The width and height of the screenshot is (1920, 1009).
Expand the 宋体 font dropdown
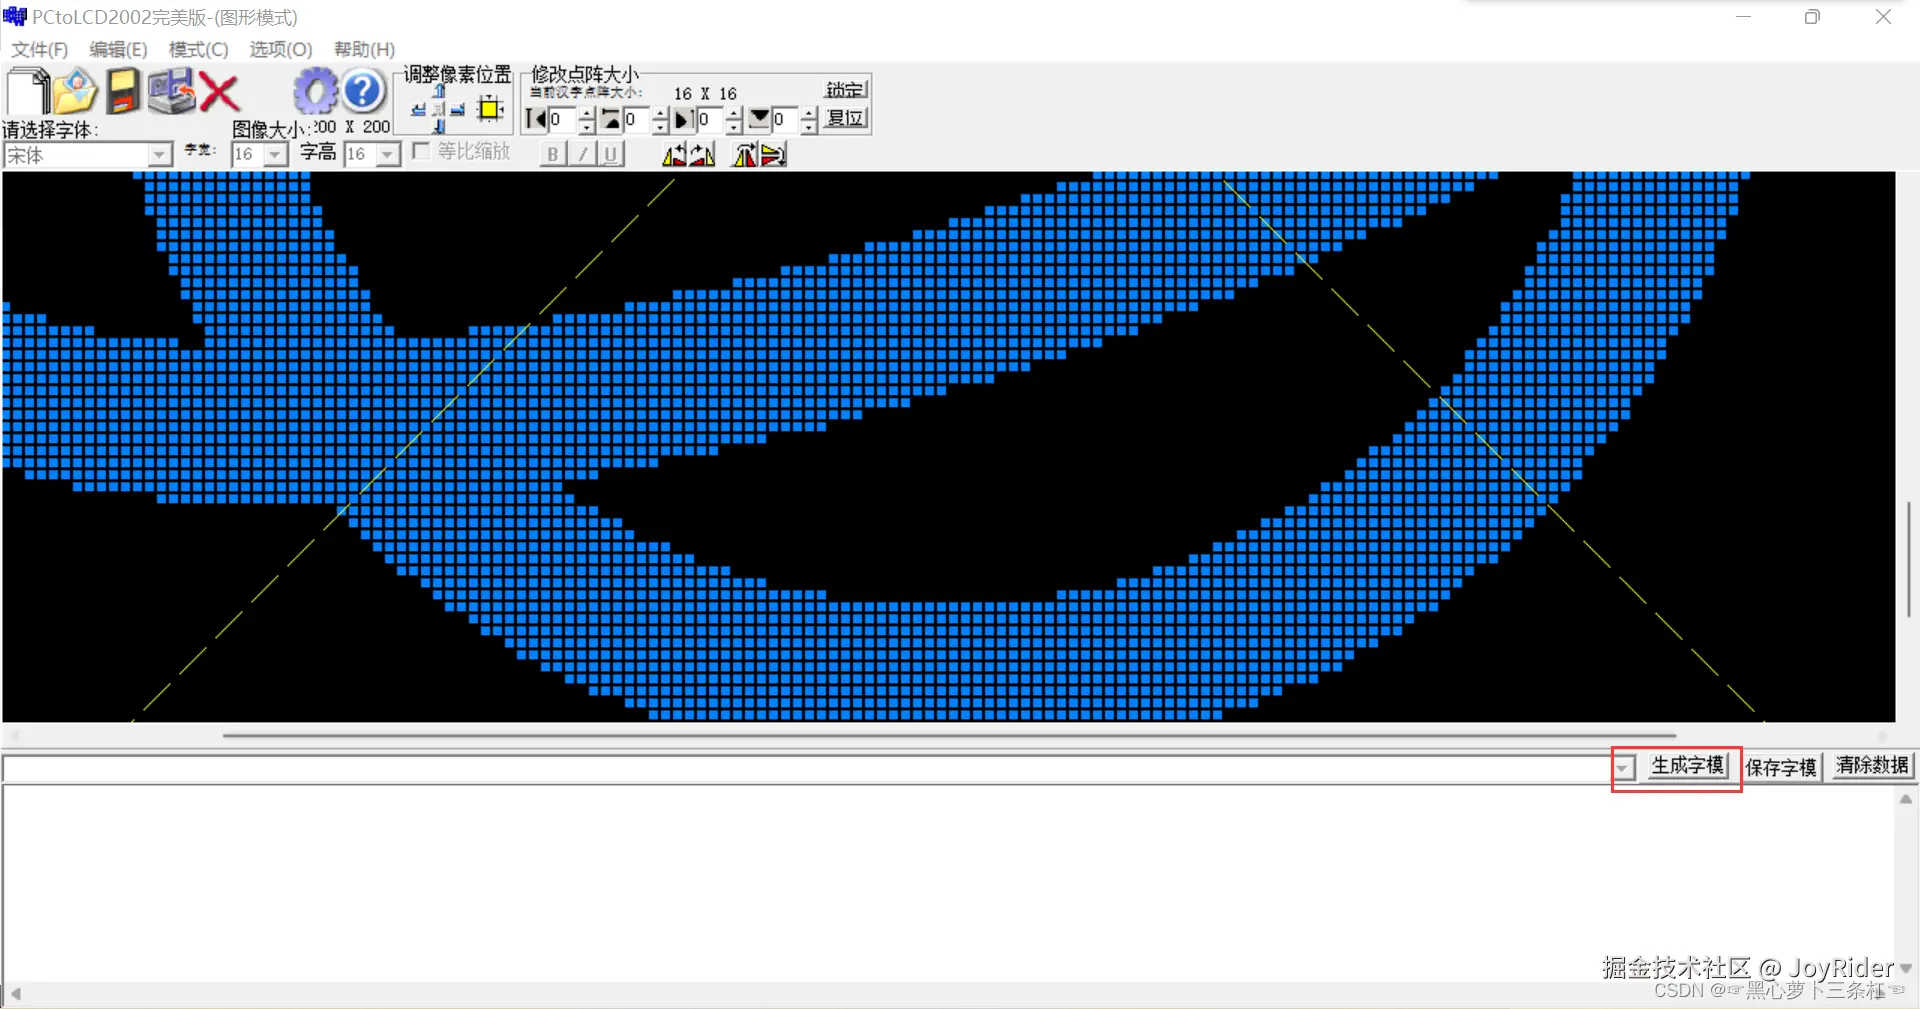pos(160,155)
